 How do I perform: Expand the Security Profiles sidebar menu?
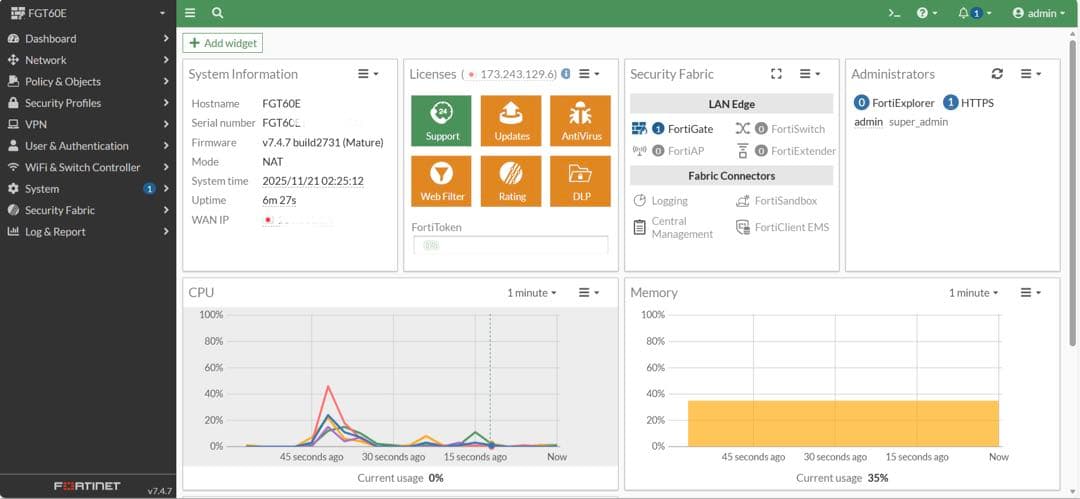pos(88,103)
